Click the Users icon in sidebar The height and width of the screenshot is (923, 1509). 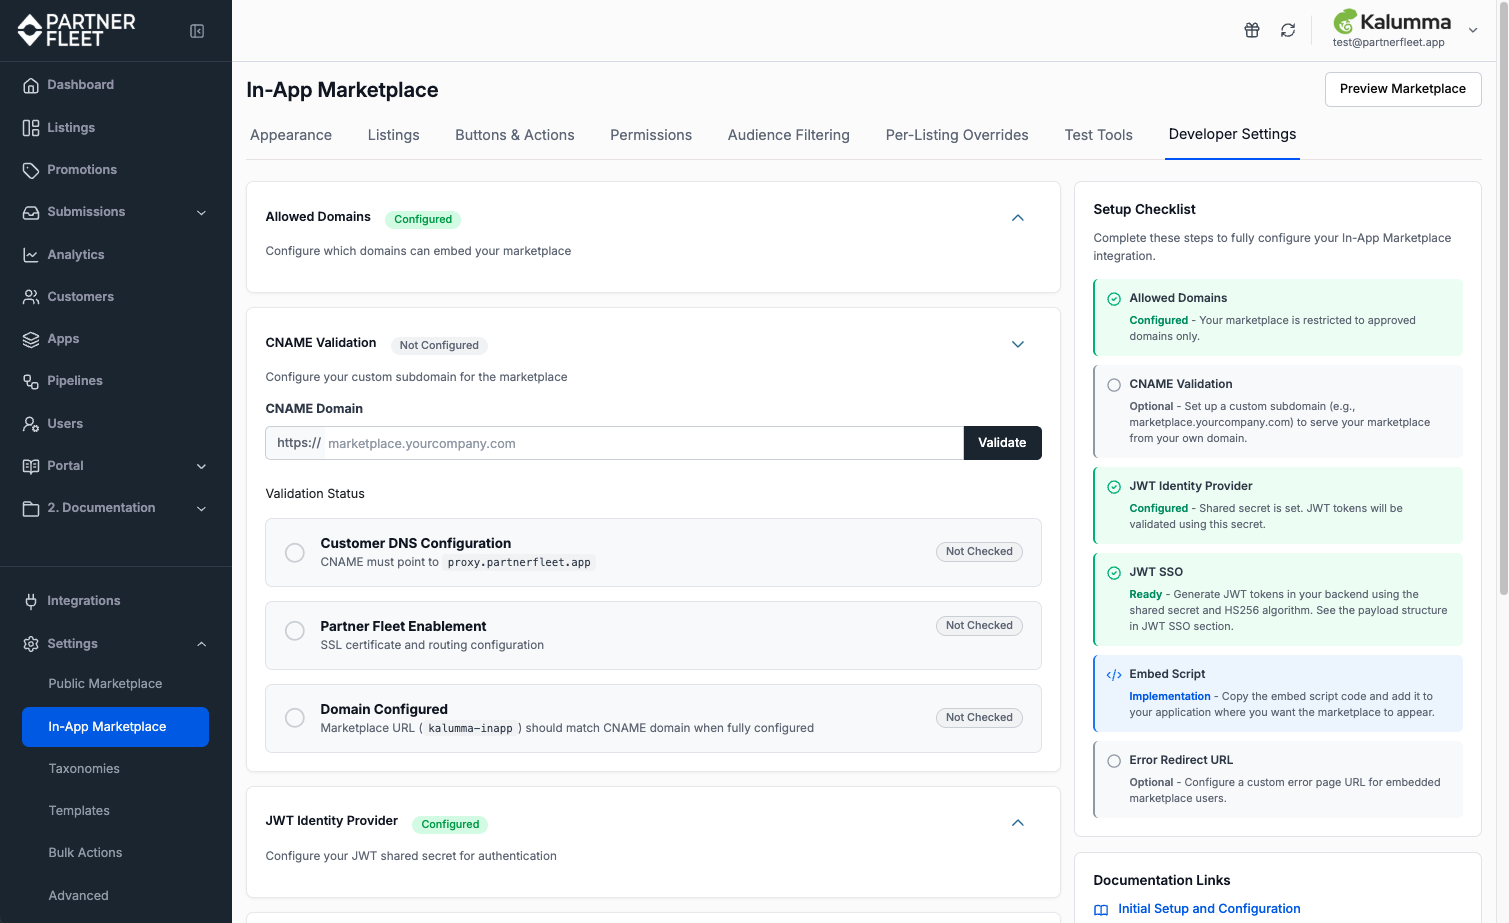coord(31,424)
